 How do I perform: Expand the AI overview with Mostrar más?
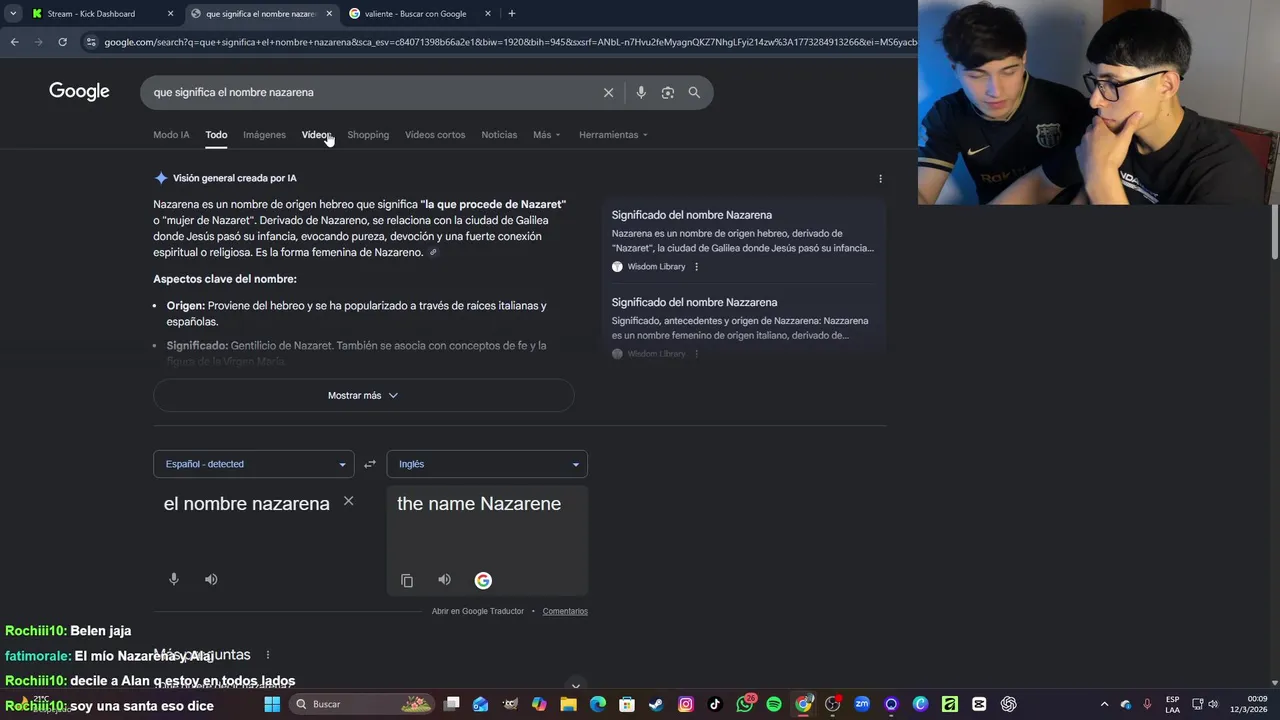(x=363, y=395)
